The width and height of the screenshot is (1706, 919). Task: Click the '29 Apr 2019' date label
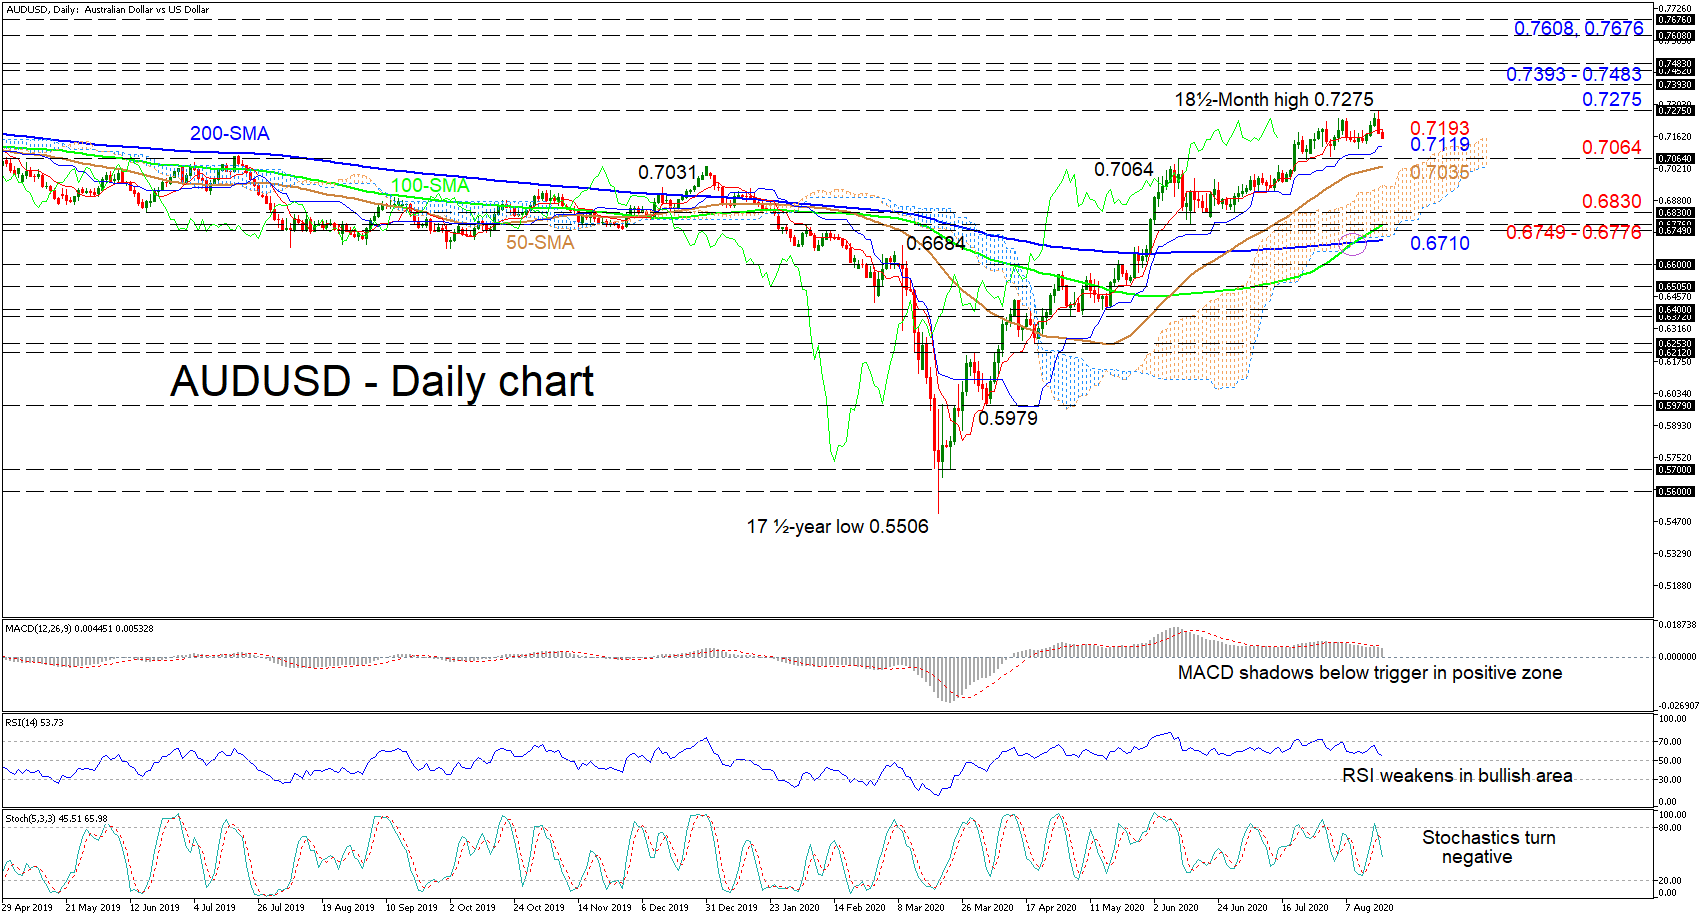pyautogui.click(x=28, y=908)
